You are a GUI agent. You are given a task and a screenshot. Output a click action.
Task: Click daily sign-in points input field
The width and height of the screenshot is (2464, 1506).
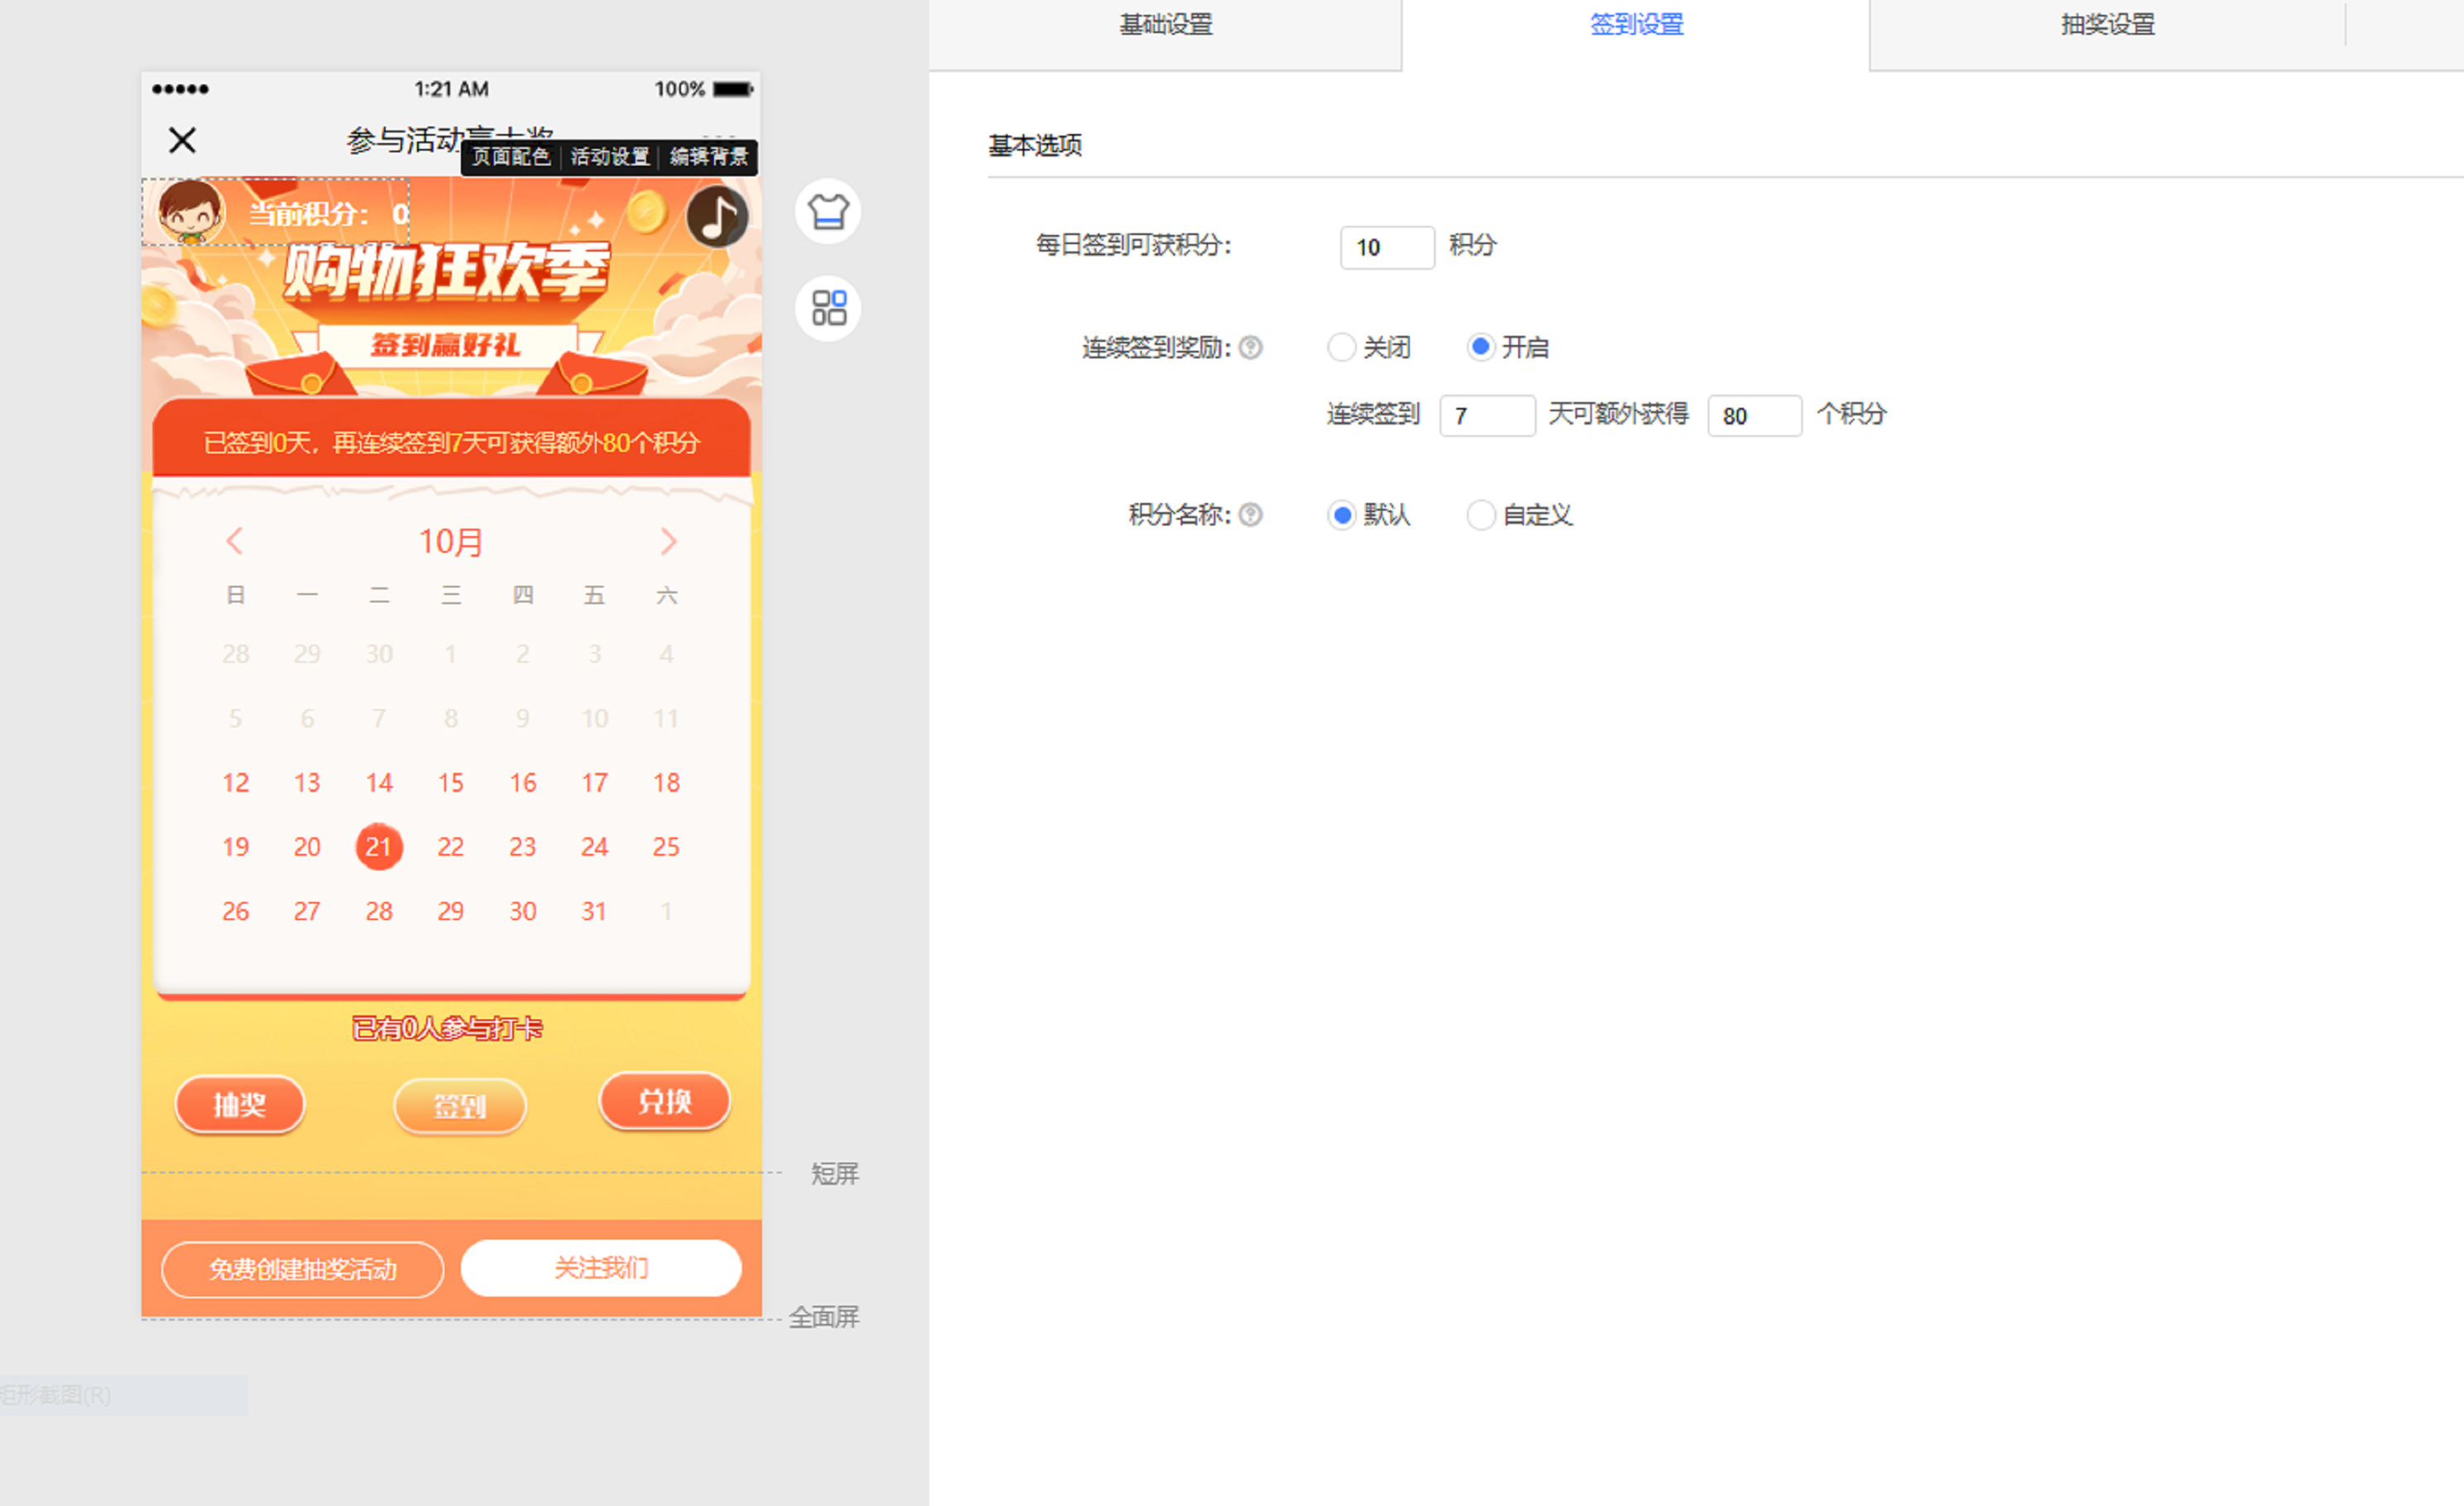coord(1386,247)
